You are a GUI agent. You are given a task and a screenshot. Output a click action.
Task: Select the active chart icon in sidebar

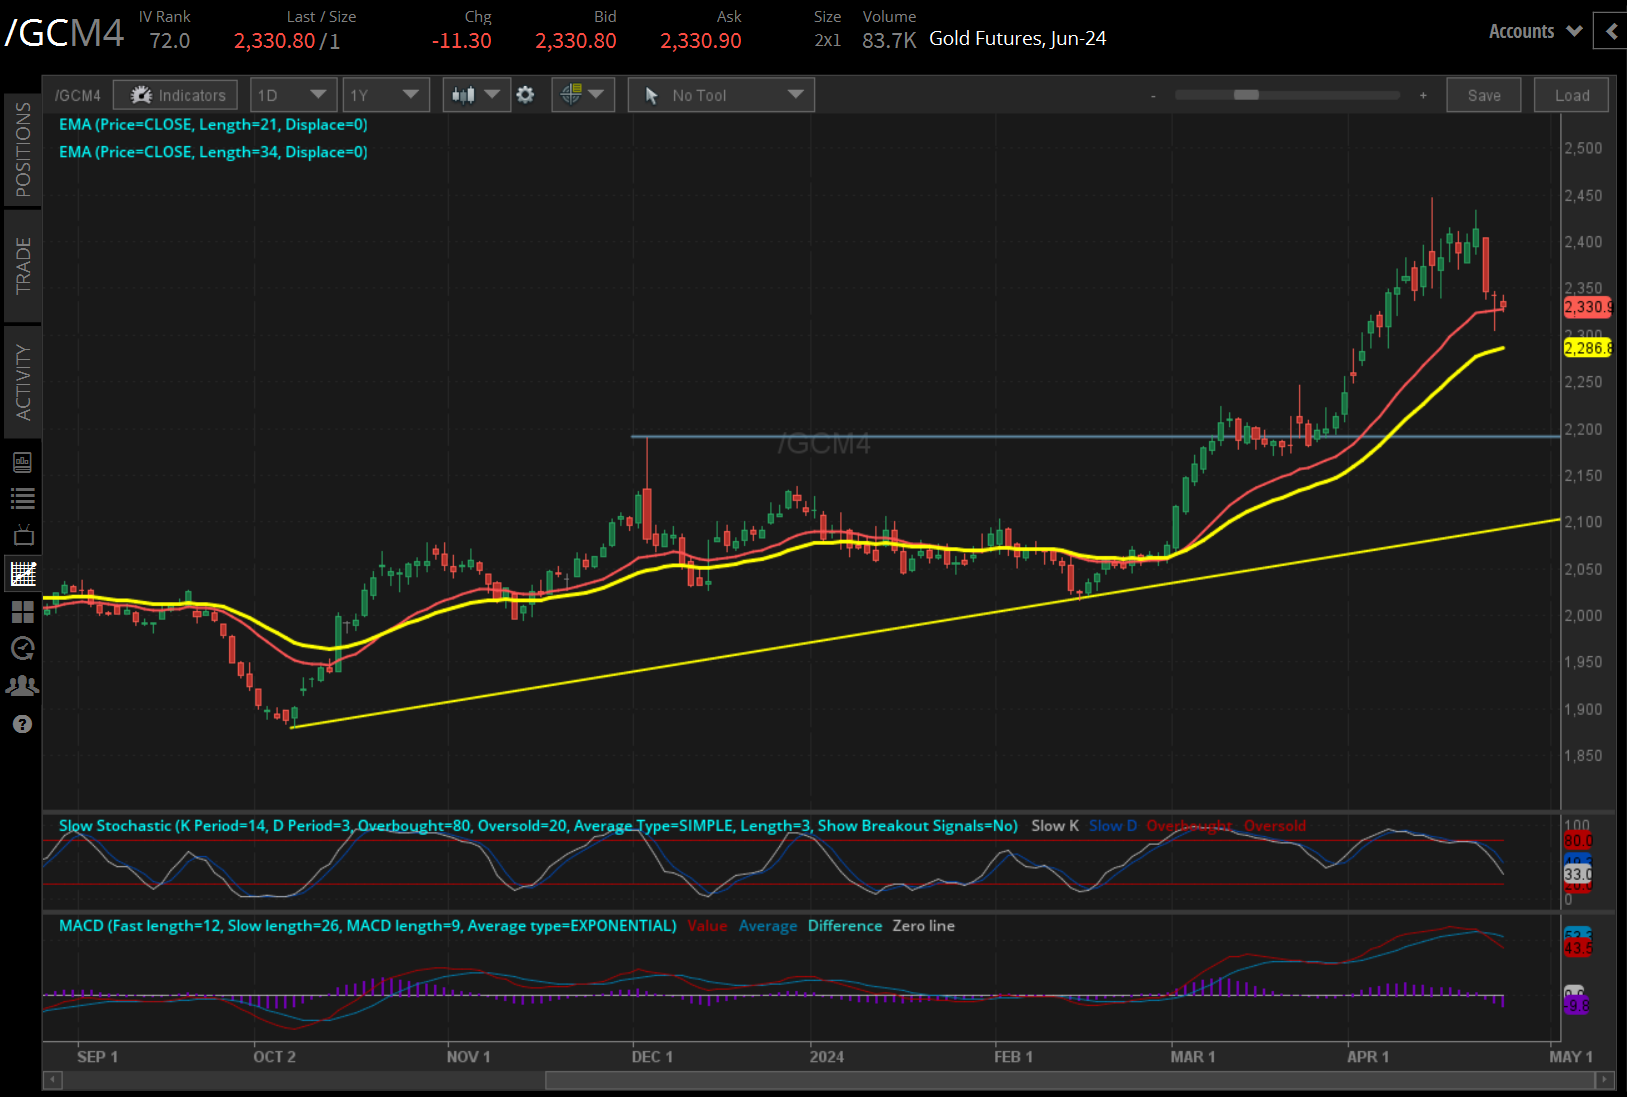tap(22, 573)
